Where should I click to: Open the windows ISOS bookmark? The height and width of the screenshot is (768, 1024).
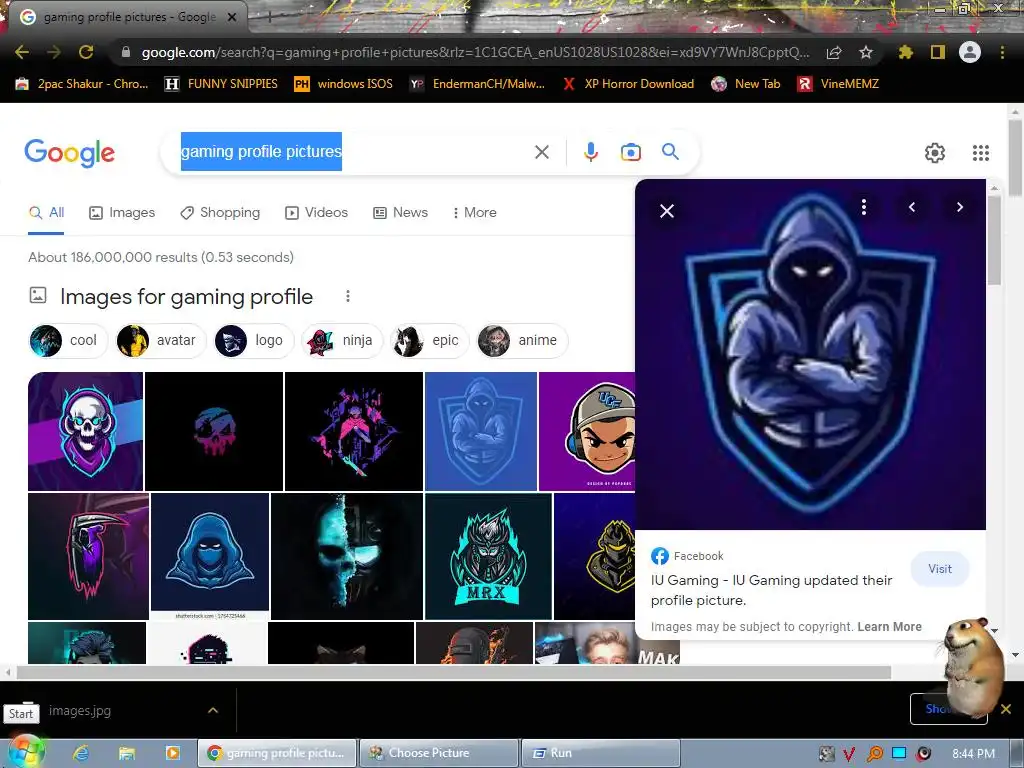tap(344, 84)
